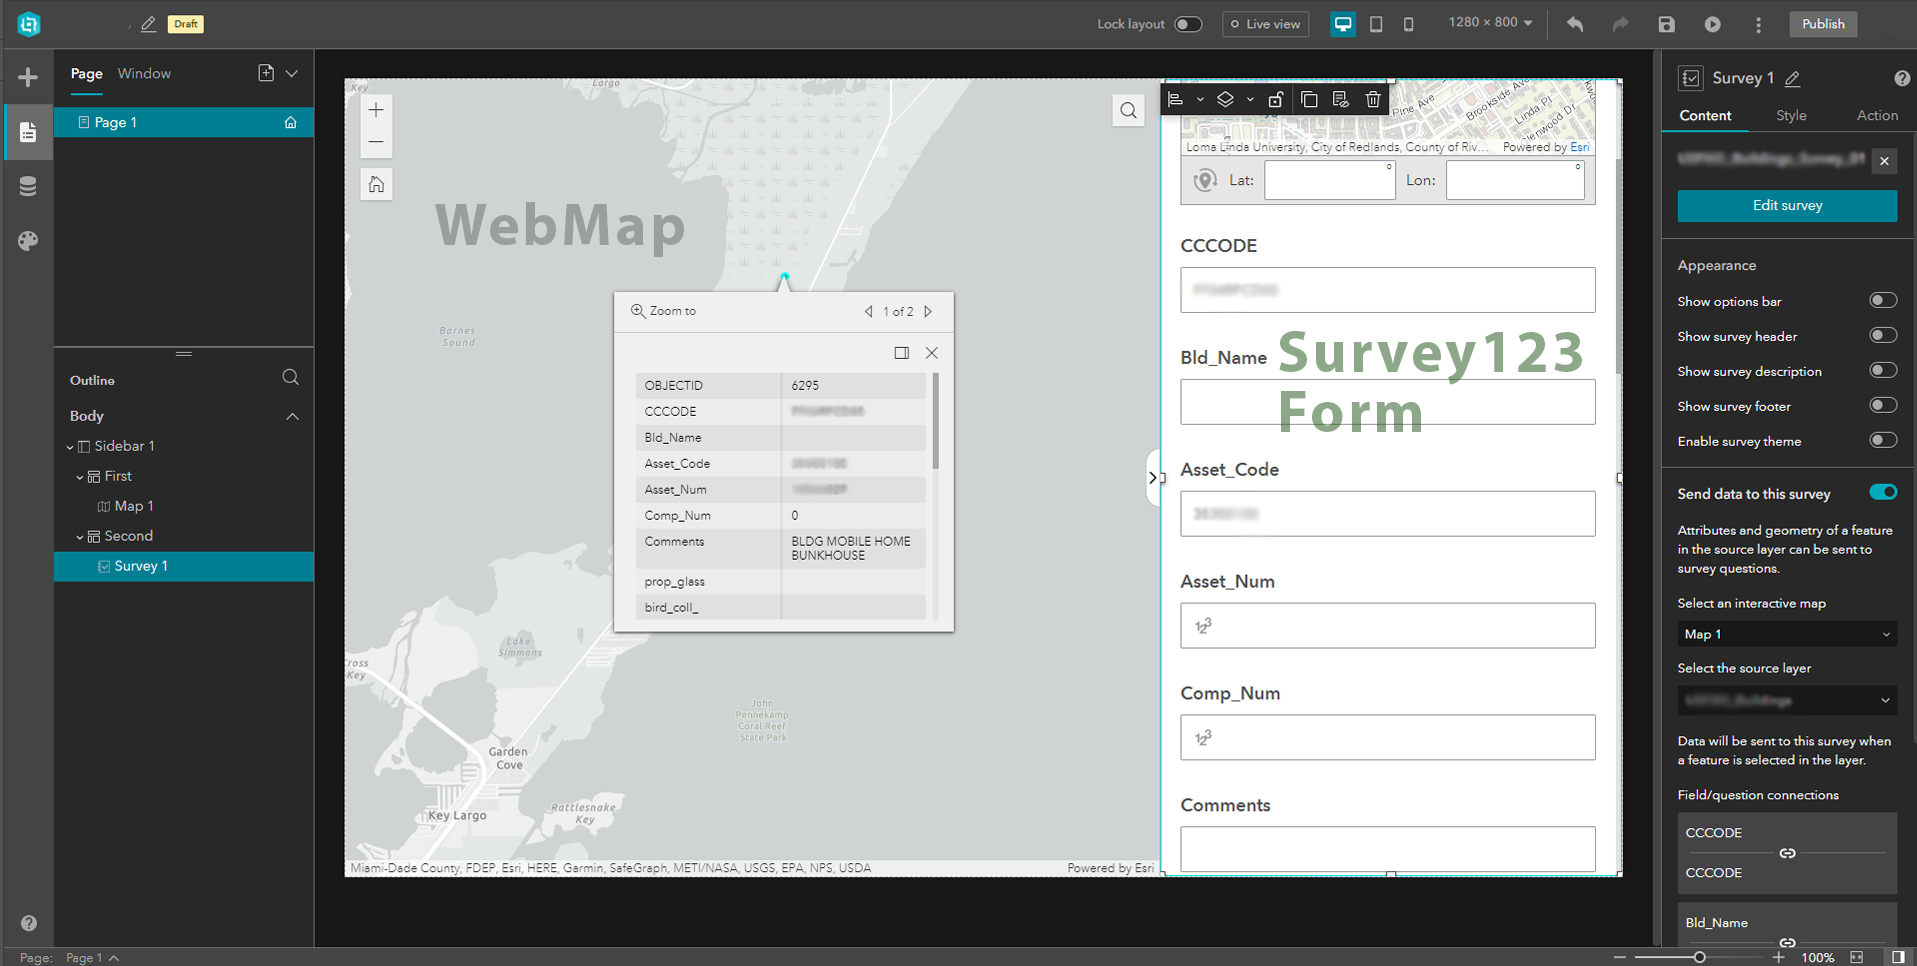1917x966 pixels.
Task: Open the Data panel in left rail
Action: 28,187
